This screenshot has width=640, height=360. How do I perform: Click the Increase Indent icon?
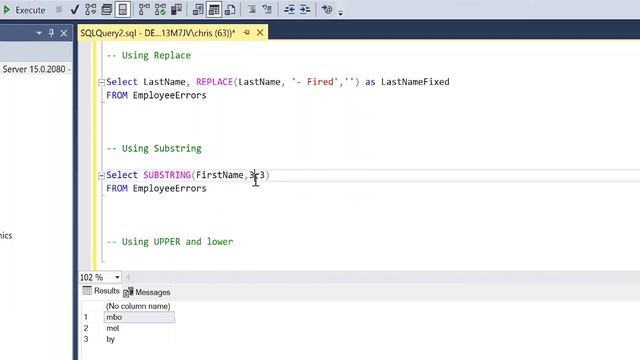305,9
